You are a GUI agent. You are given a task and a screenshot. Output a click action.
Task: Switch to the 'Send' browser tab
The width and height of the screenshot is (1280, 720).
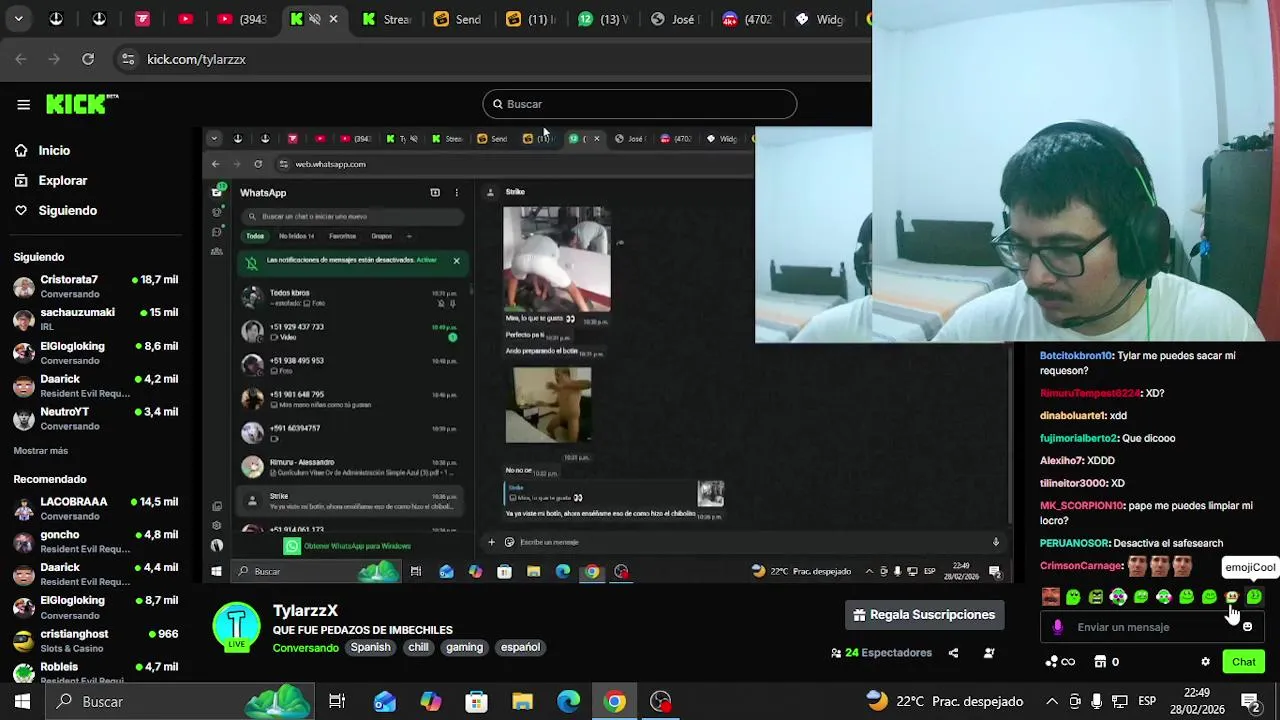(x=458, y=19)
